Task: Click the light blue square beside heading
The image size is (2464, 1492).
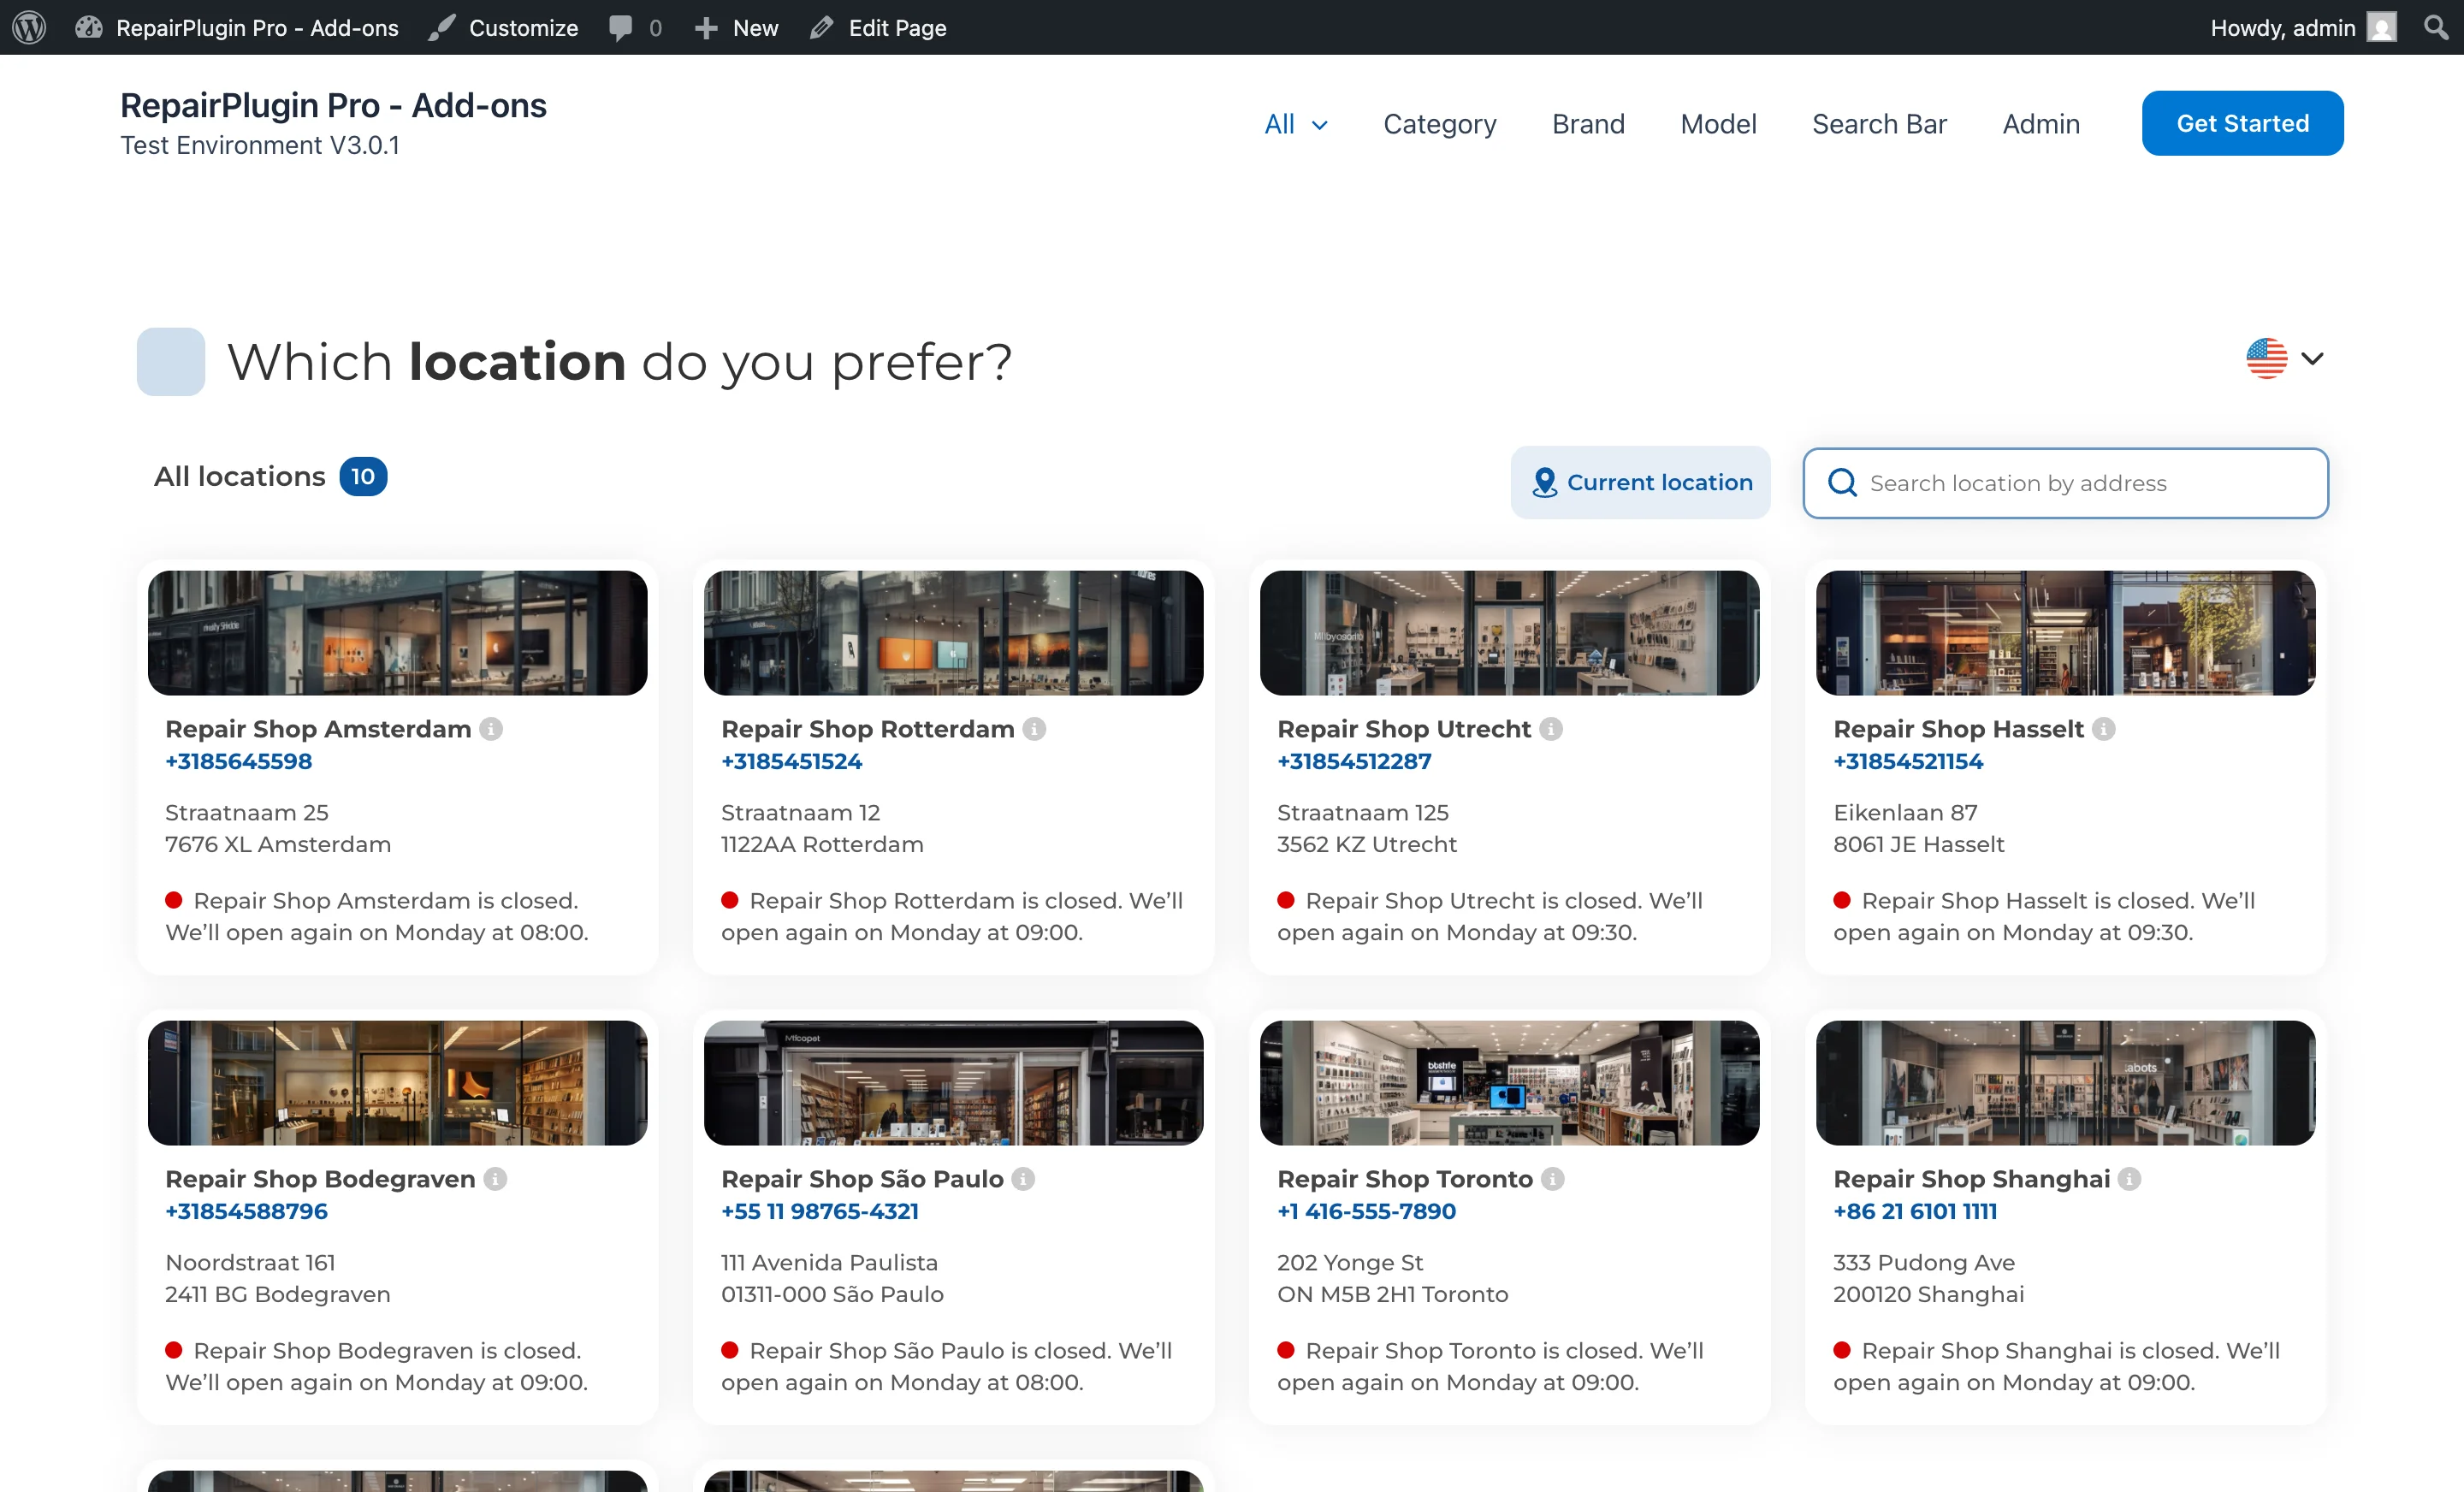Action: [x=171, y=361]
